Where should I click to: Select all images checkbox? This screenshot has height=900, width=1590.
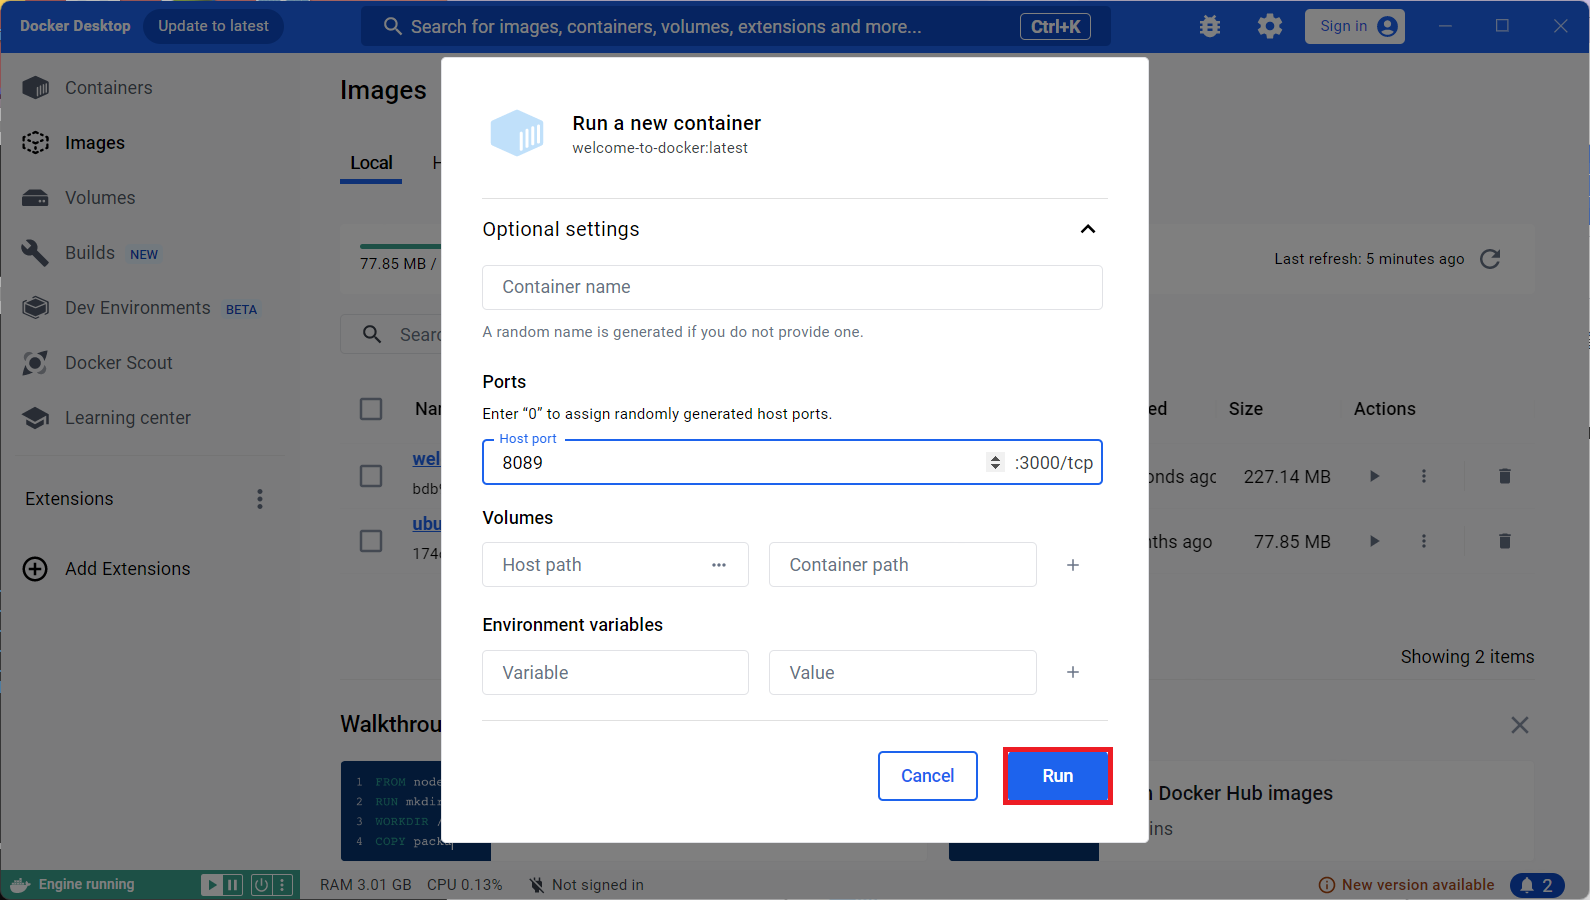(371, 409)
